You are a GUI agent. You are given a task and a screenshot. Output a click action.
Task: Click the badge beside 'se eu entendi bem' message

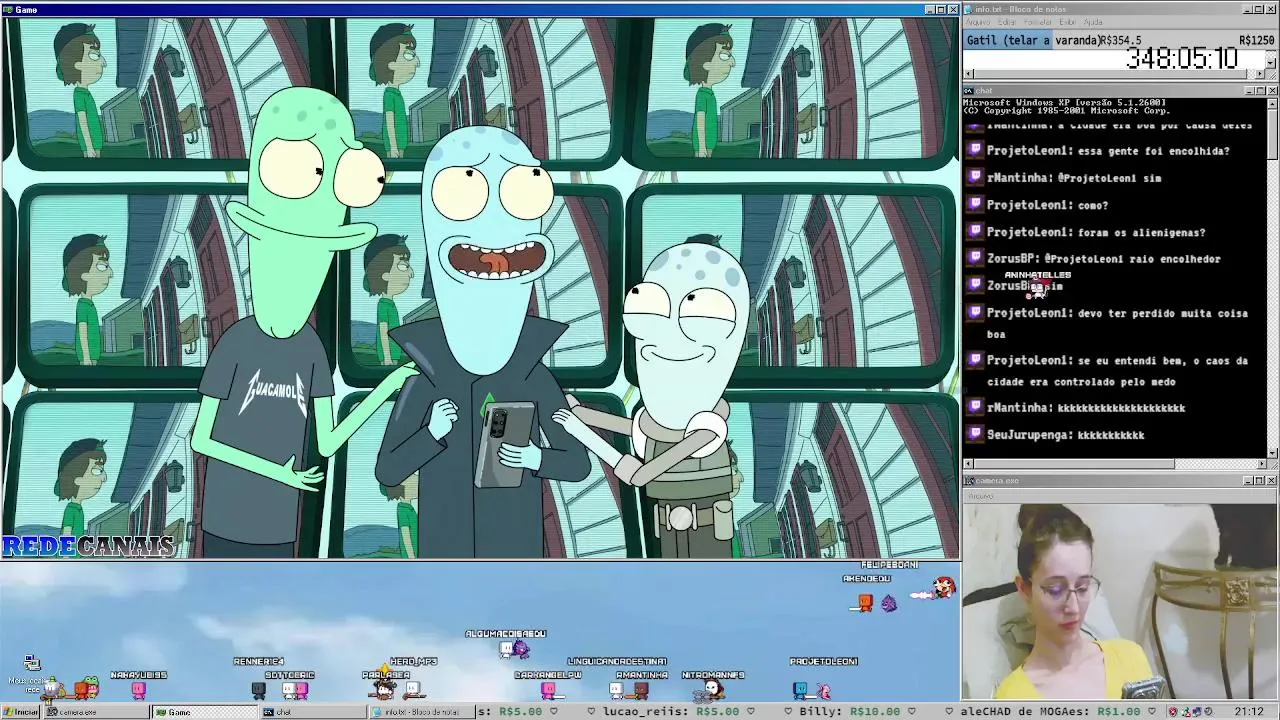coord(975,360)
